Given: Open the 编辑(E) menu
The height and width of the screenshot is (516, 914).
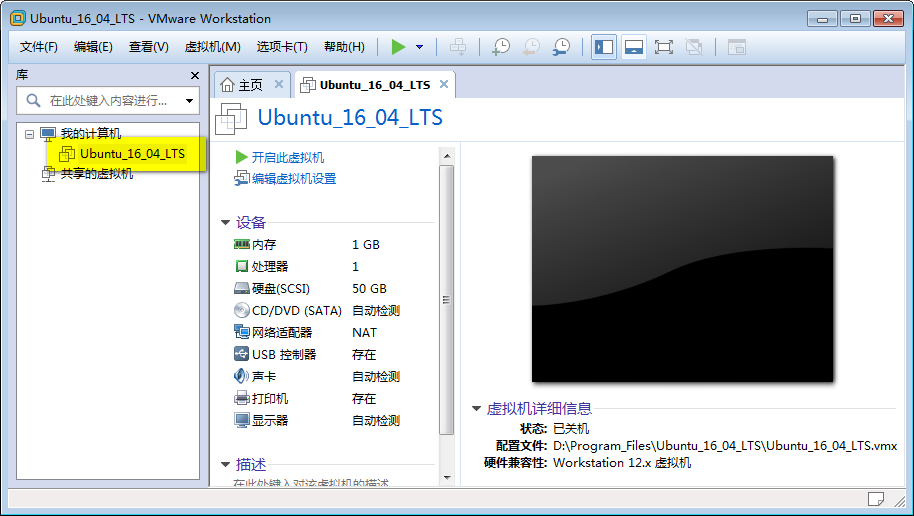Looking at the screenshot, I should pos(93,47).
